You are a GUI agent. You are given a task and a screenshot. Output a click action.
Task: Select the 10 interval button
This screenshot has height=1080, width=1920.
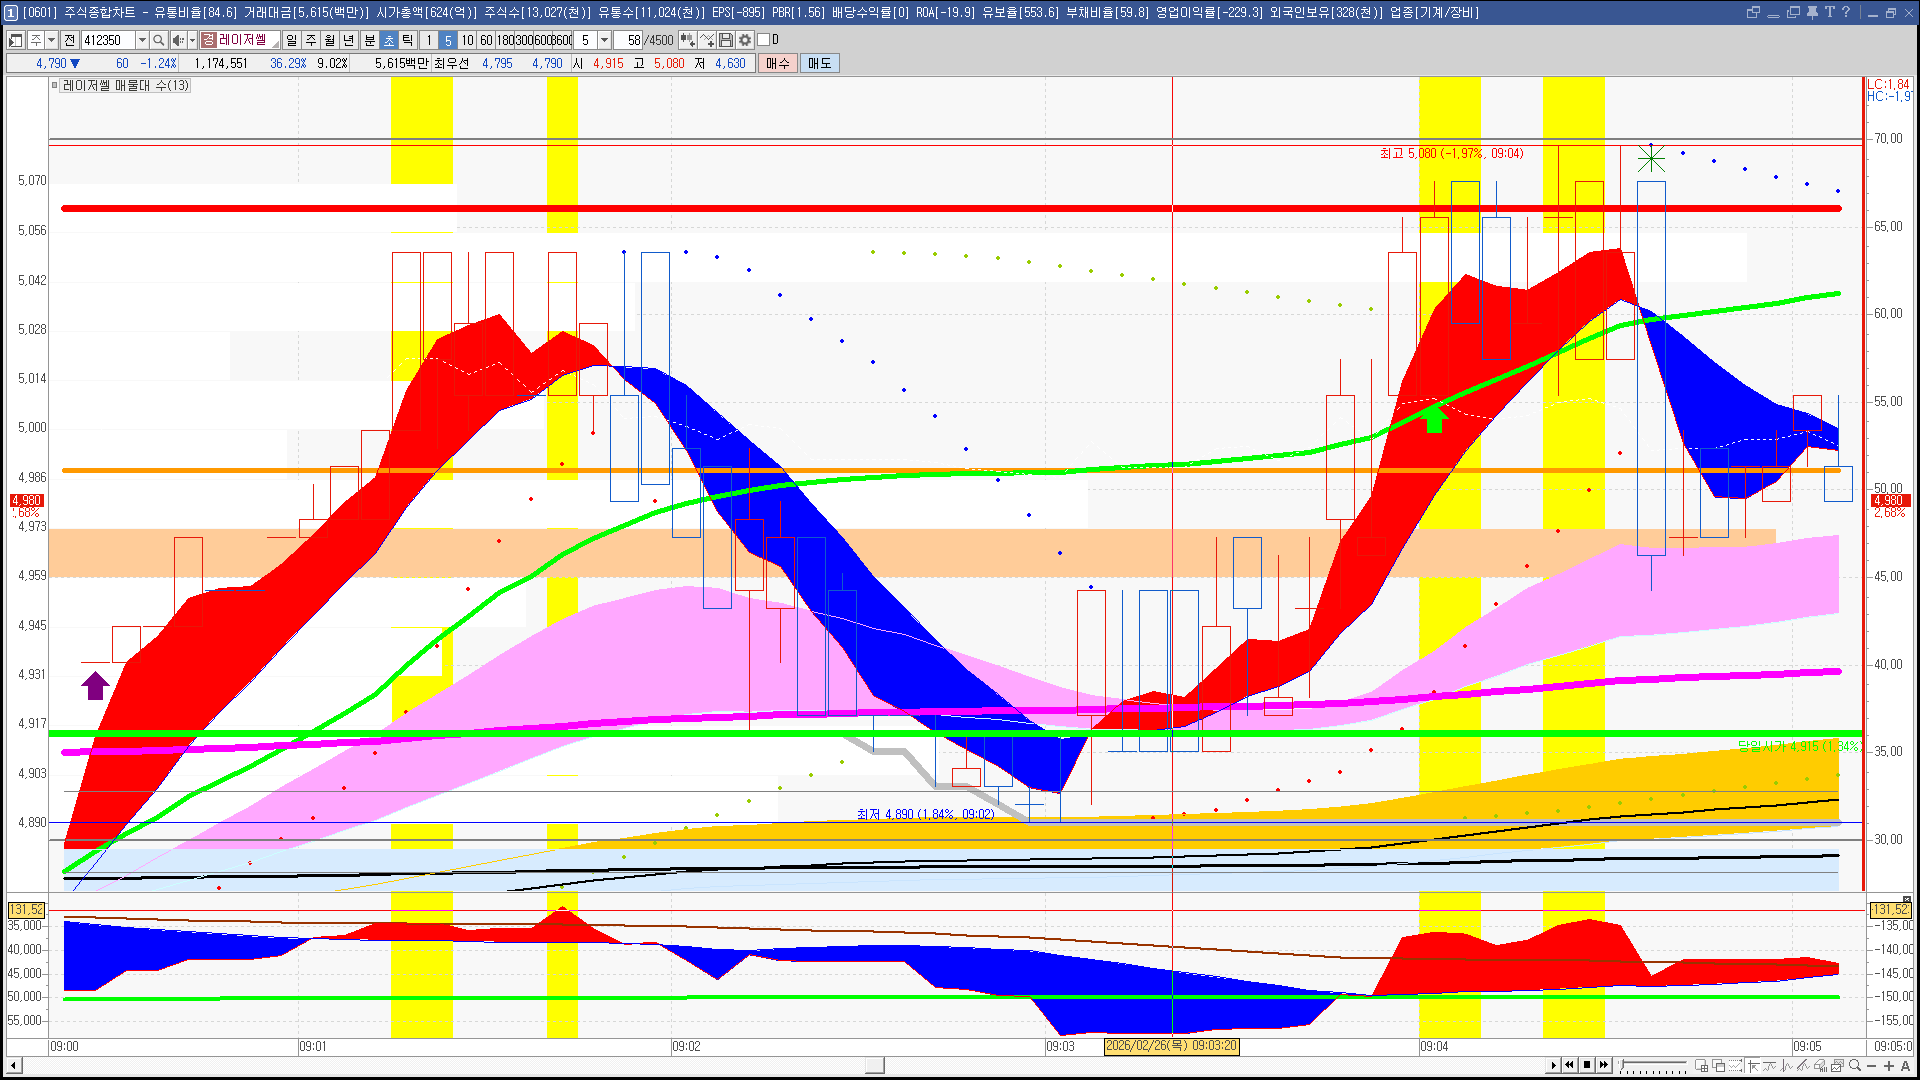click(x=467, y=40)
